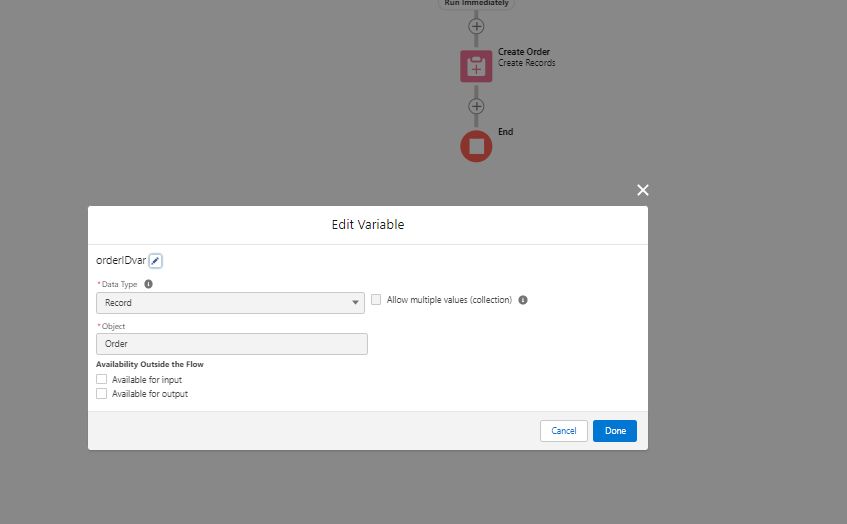Viewport: 847px width, 524px height.
Task: Click the Edit Variable dialog title
Action: [x=368, y=225]
